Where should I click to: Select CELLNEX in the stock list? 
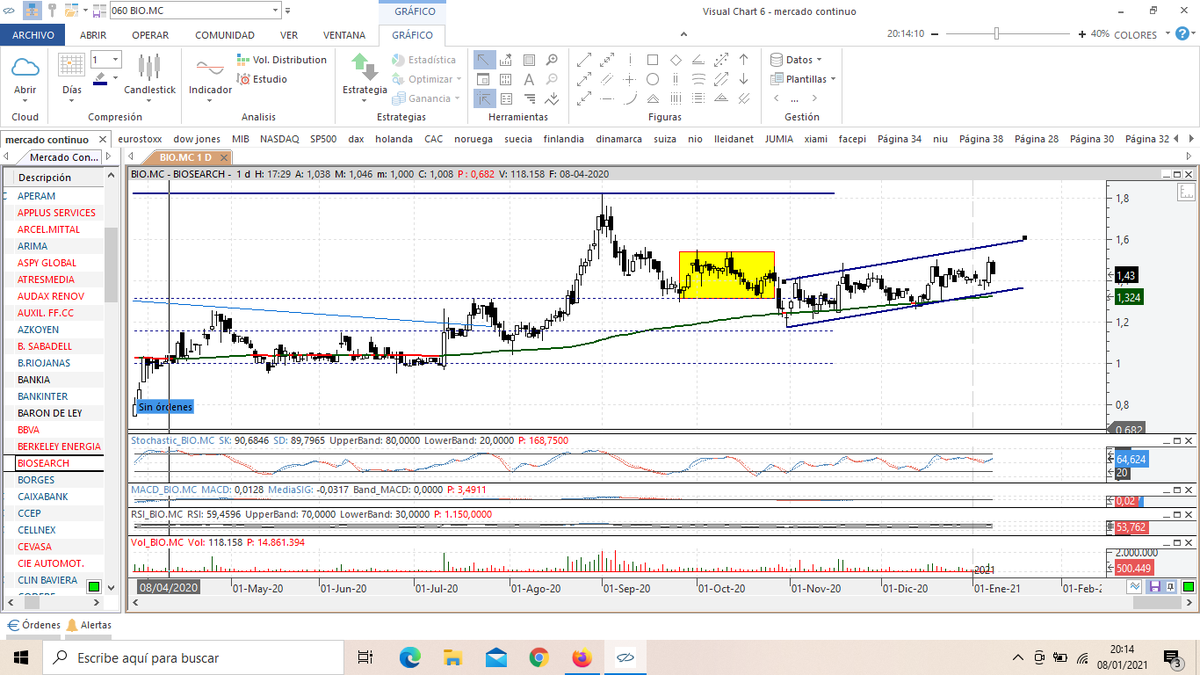[37, 529]
